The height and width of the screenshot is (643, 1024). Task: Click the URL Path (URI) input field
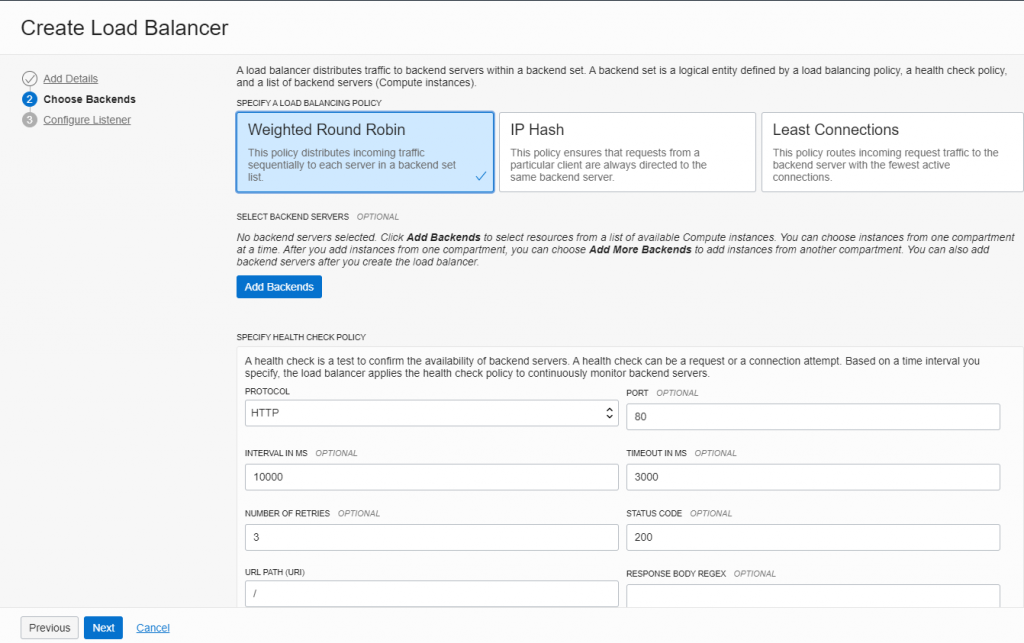coord(432,593)
